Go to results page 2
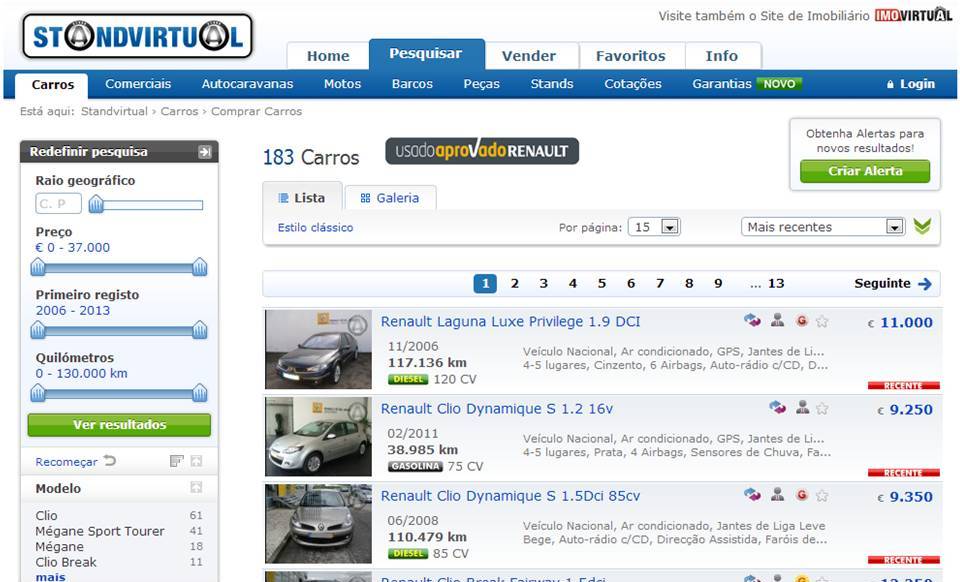This screenshot has width=960, height=582. 514,283
